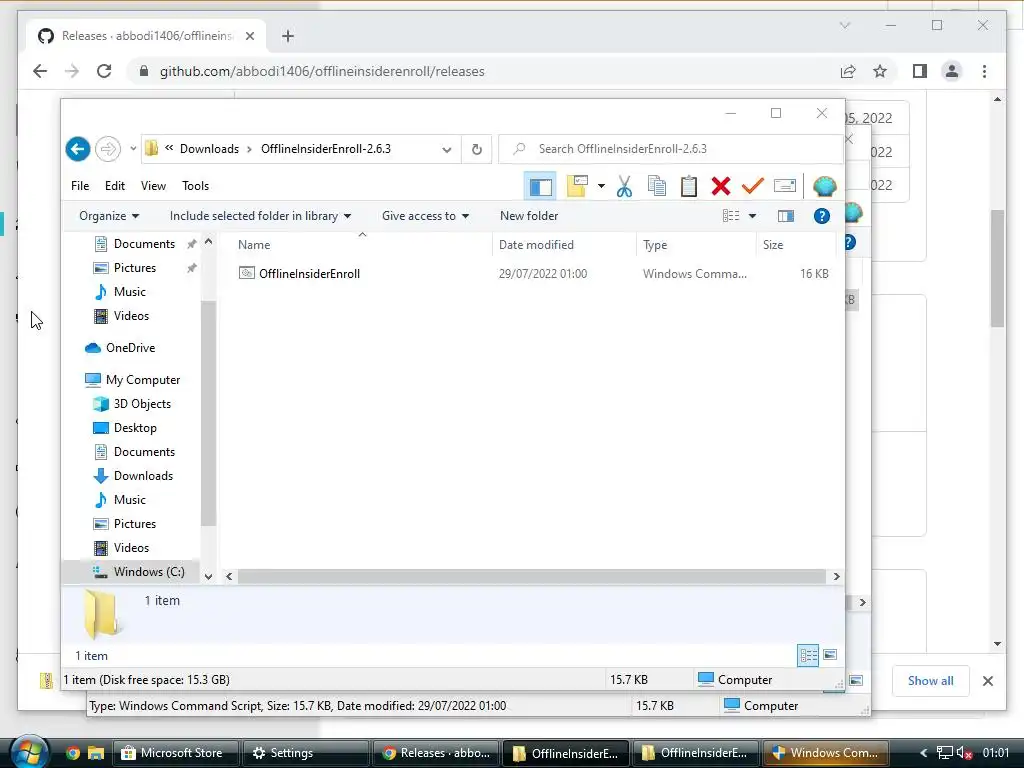Focus the Search OfflineInsiderEnroll-2.6.3 box

[x=671, y=149]
